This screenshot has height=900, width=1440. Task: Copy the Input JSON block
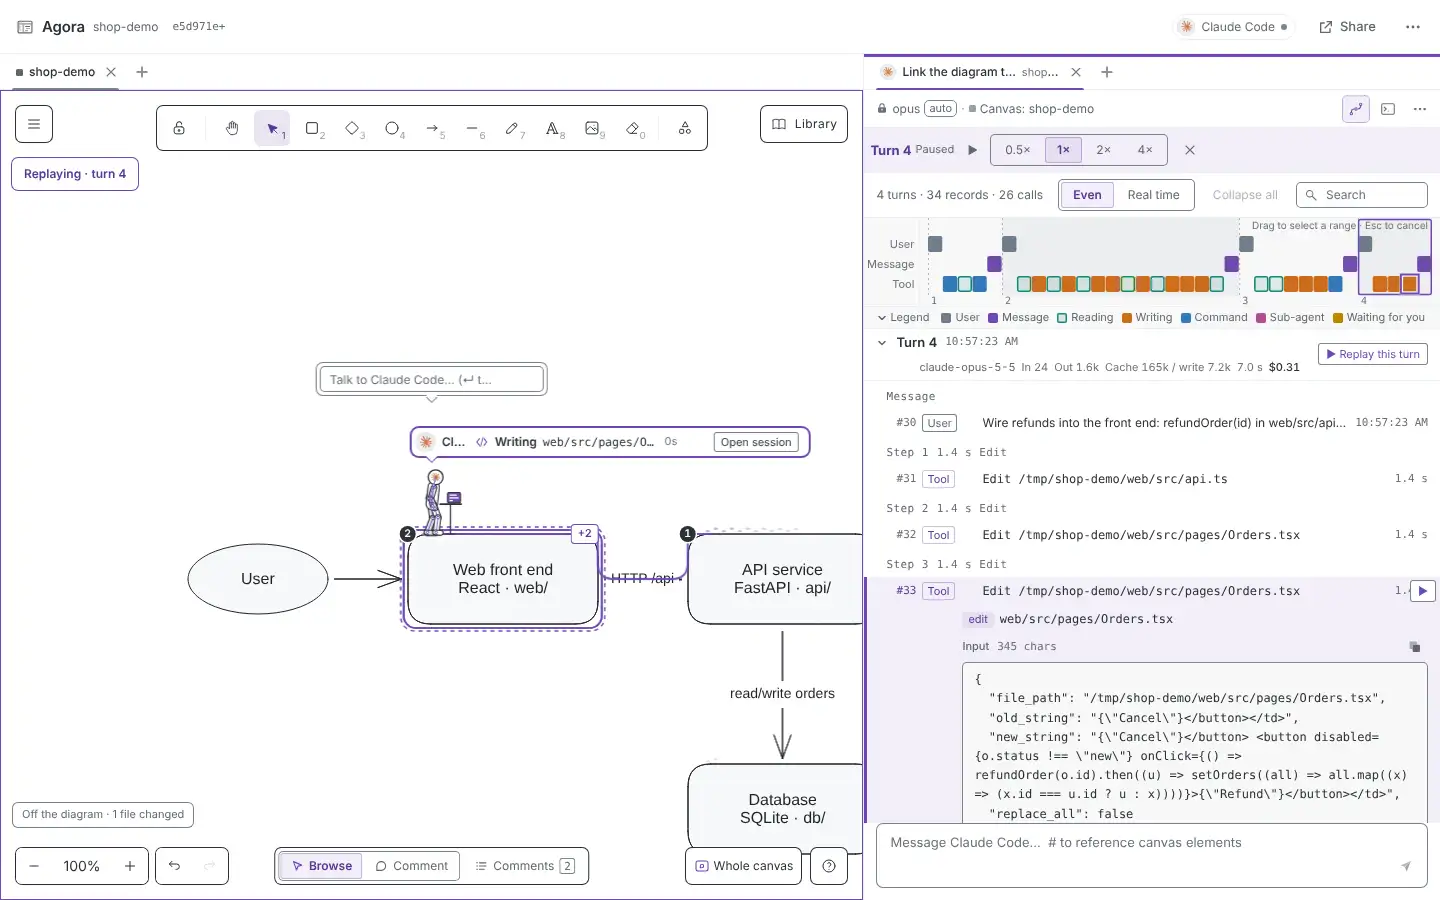pyautogui.click(x=1414, y=647)
